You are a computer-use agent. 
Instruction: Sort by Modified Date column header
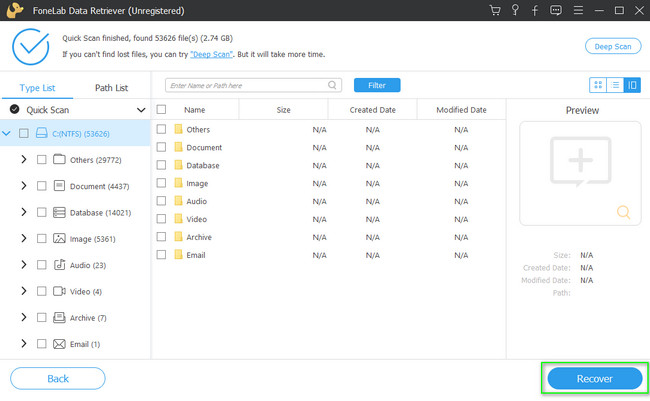tap(461, 110)
